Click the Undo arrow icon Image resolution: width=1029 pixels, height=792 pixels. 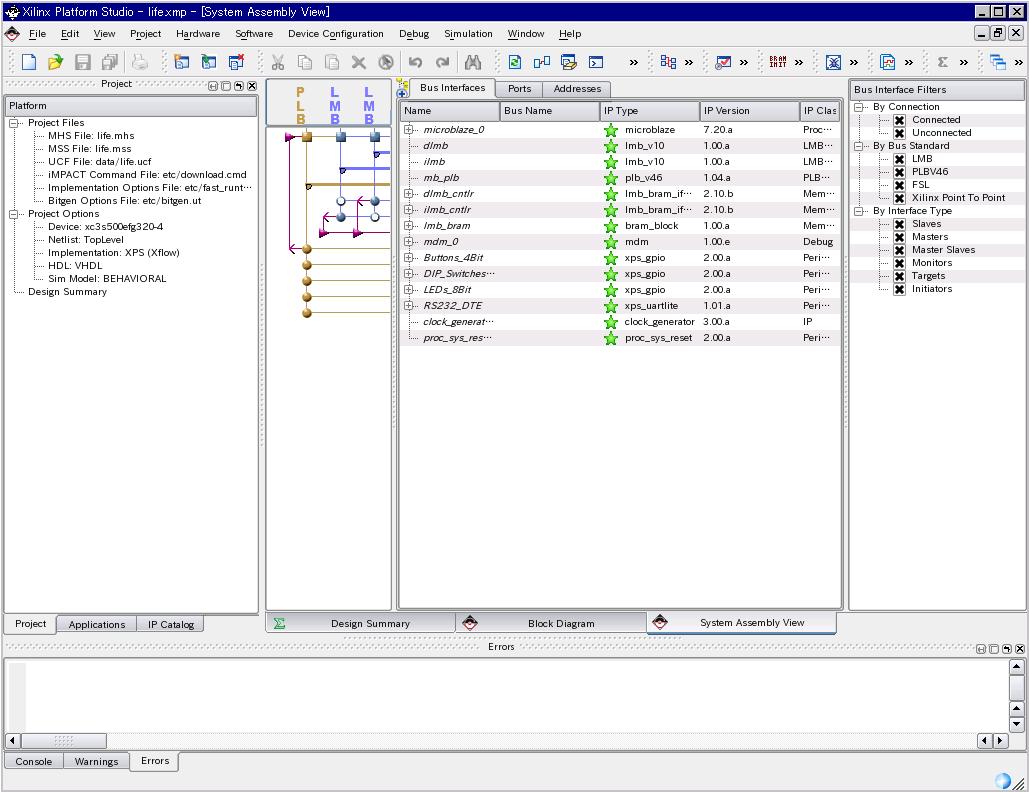[415, 62]
